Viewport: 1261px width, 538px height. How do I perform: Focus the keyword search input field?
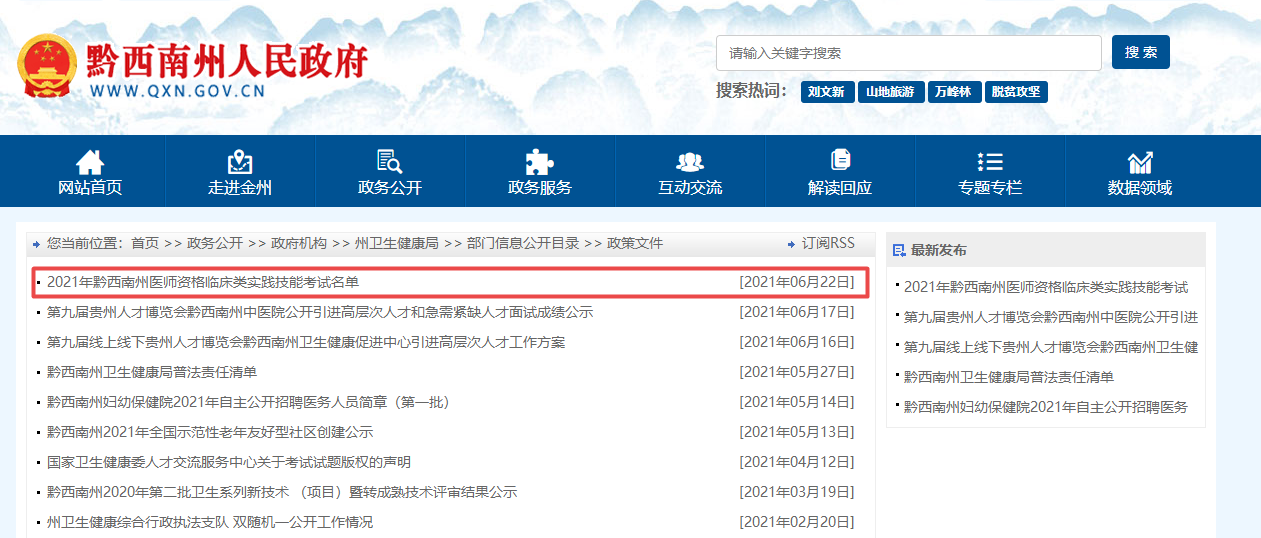click(908, 53)
